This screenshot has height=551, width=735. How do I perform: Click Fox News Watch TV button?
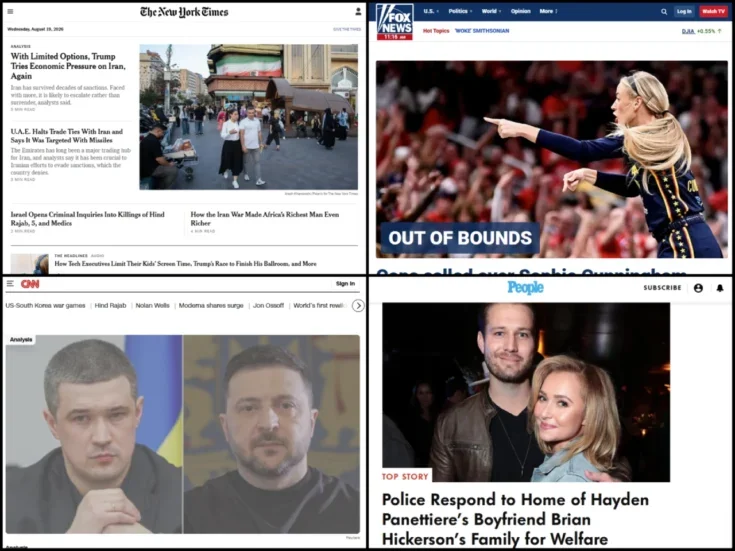pyautogui.click(x=713, y=11)
